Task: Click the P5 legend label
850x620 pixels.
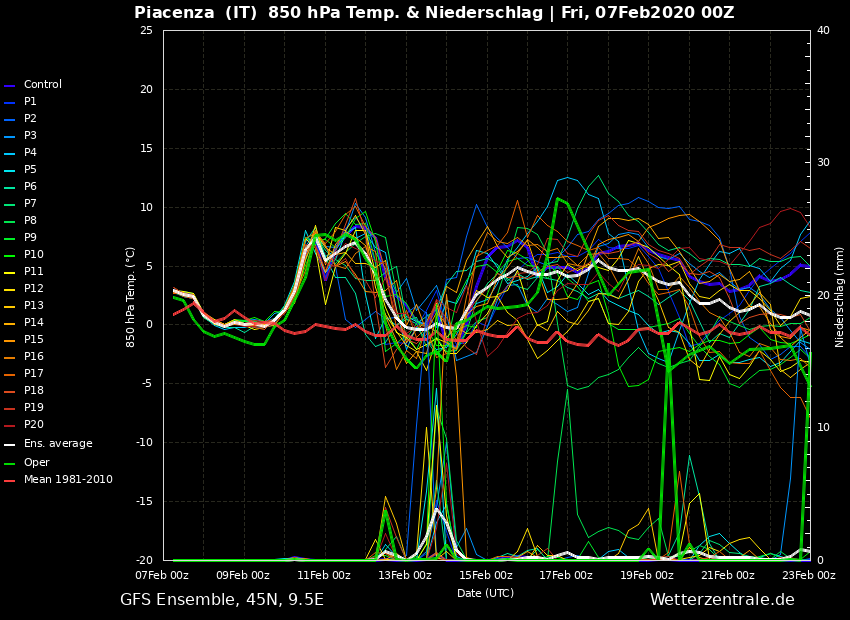Action: 30,170
